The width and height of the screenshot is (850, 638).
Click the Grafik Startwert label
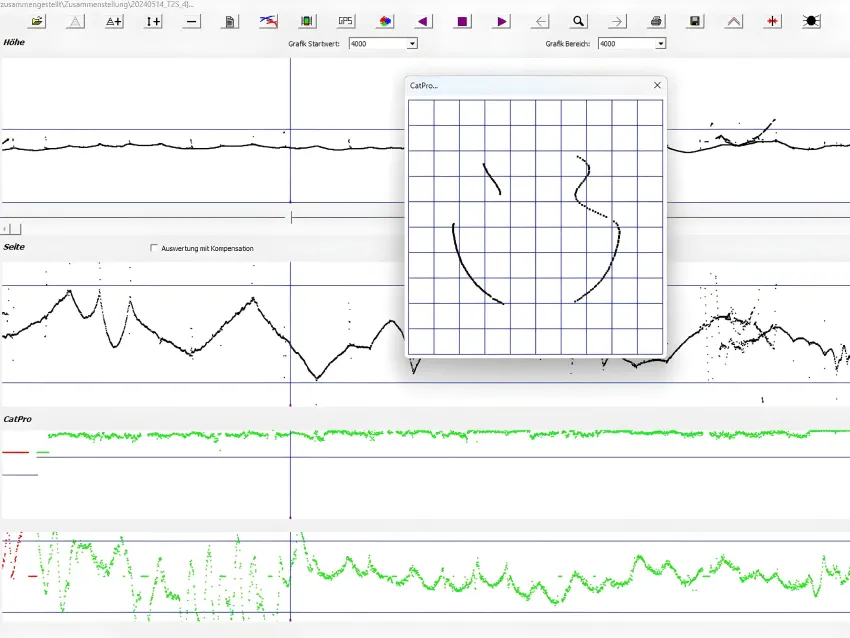click(x=314, y=44)
